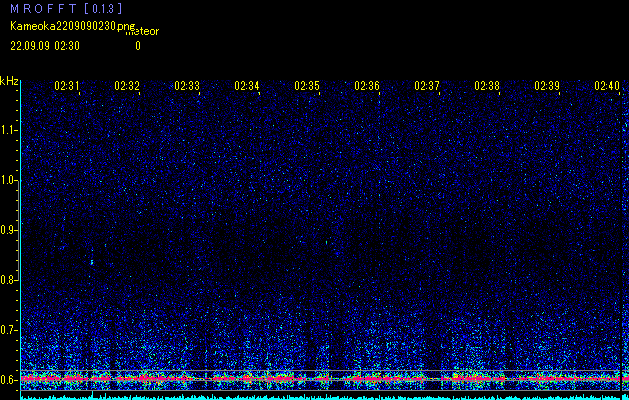Pick the 02:36 time marker
629x400 pixels.
pyautogui.click(x=367, y=86)
